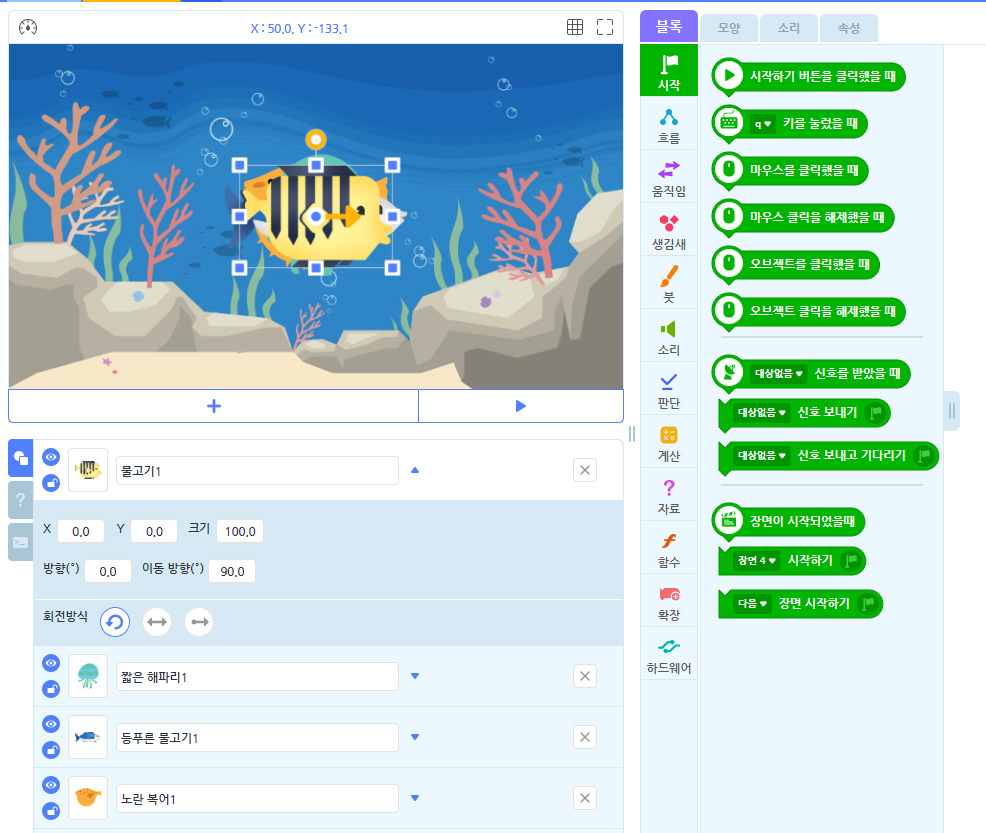The width and height of the screenshot is (986, 833).
Task: Switch to the 속성 tab
Action: pyautogui.click(x=848, y=28)
